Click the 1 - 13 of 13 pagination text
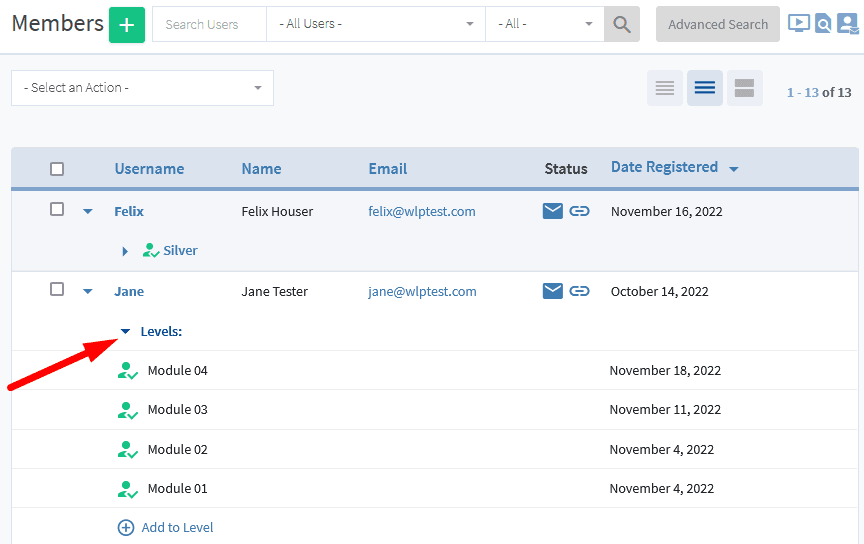864x544 pixels. [819, 93]
